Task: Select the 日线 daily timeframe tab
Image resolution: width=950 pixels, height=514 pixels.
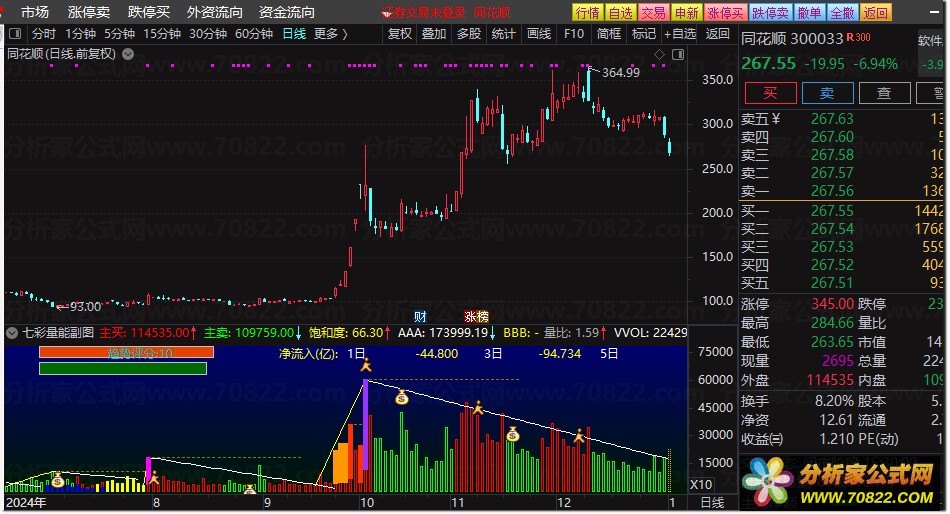Action: pyautogui.click(x=294, y=34)
